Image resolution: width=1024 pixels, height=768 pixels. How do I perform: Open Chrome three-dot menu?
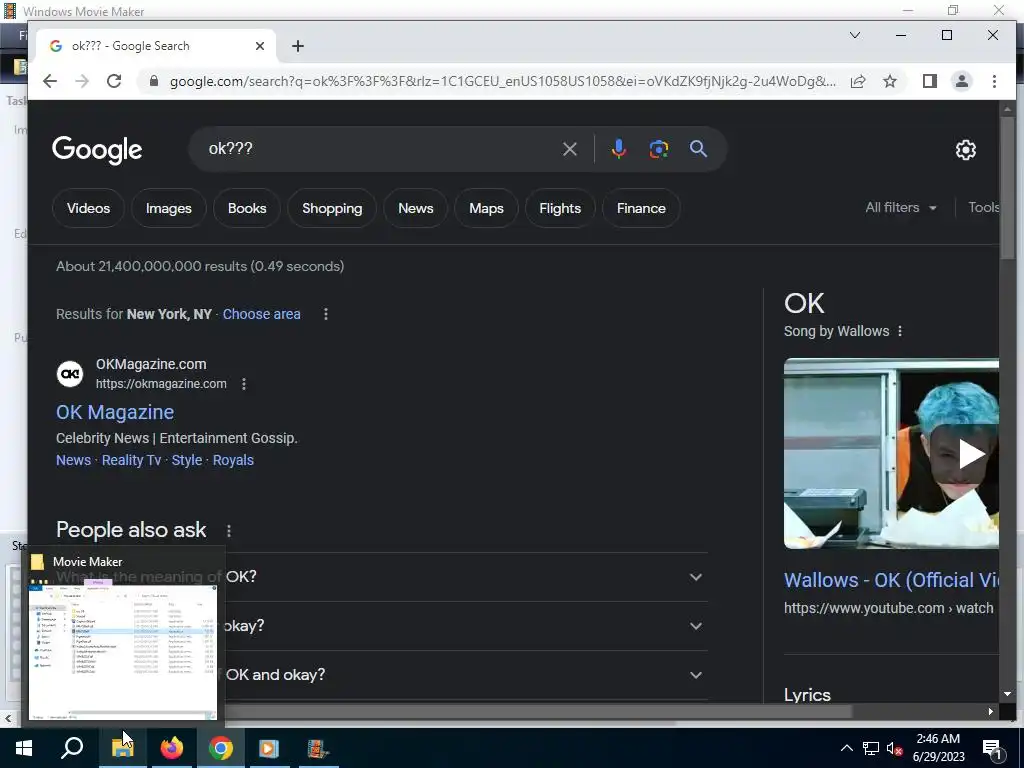click(994, 81)
